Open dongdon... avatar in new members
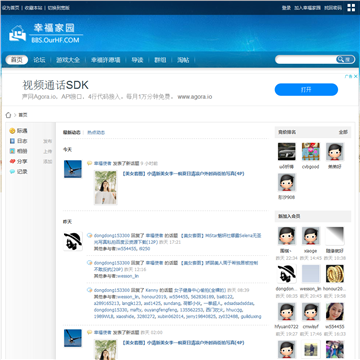360x360 pixels. 287,274
